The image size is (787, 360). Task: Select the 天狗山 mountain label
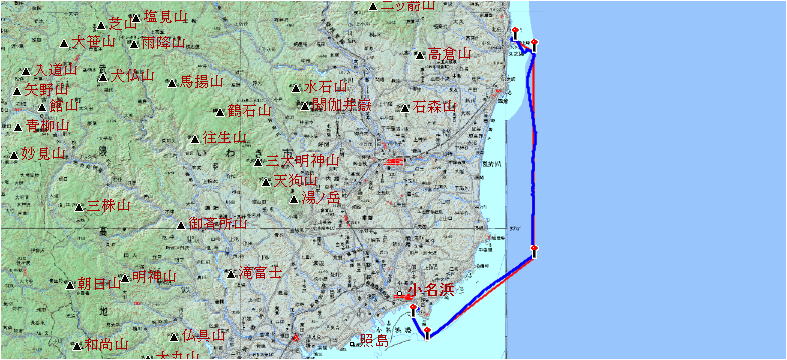(x=296, y=180)
